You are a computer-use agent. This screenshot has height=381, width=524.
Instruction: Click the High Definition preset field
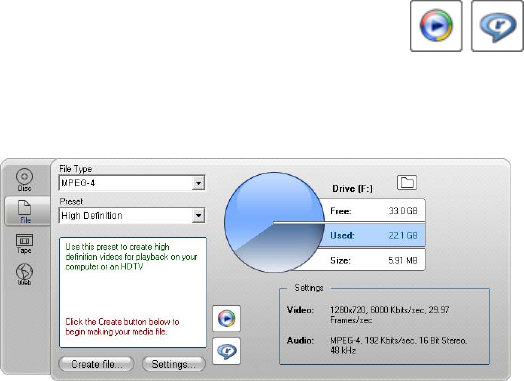point(132,216)
